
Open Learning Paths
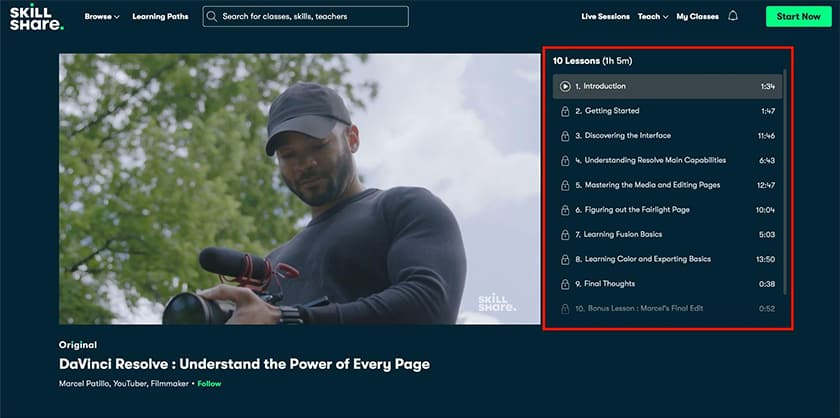(160, 17)
